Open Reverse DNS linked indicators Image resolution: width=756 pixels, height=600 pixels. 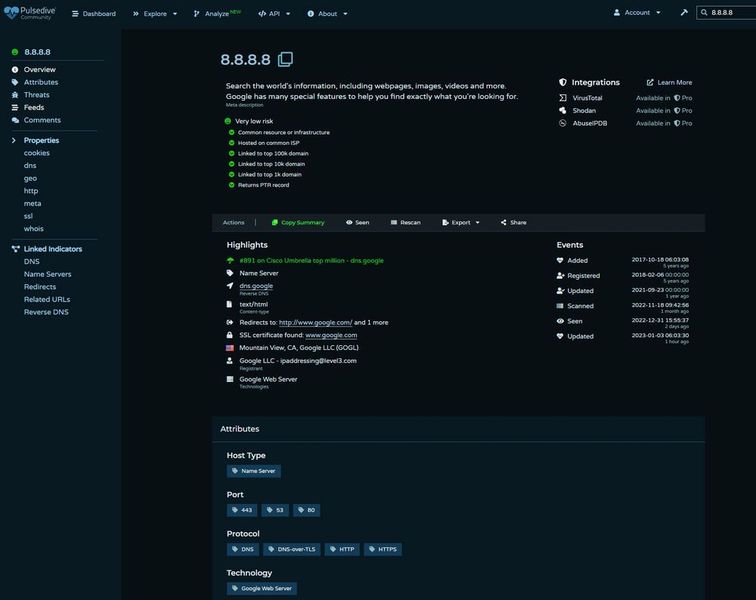46,312
